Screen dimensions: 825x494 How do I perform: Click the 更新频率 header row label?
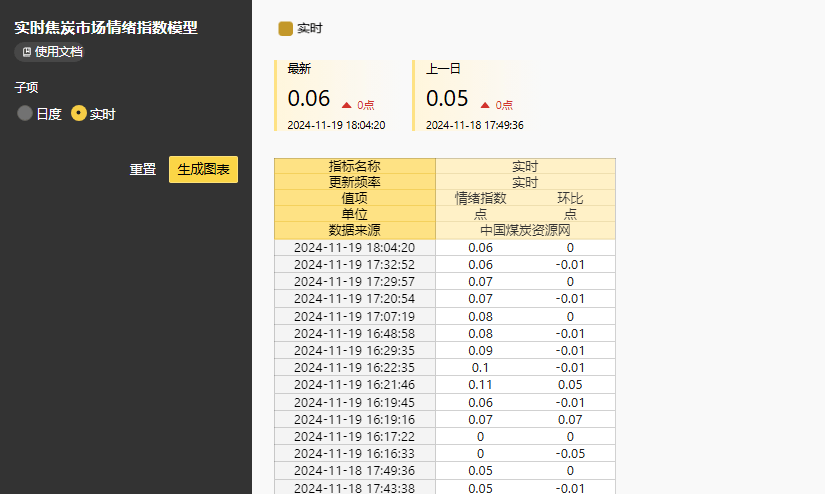(354, 182)
